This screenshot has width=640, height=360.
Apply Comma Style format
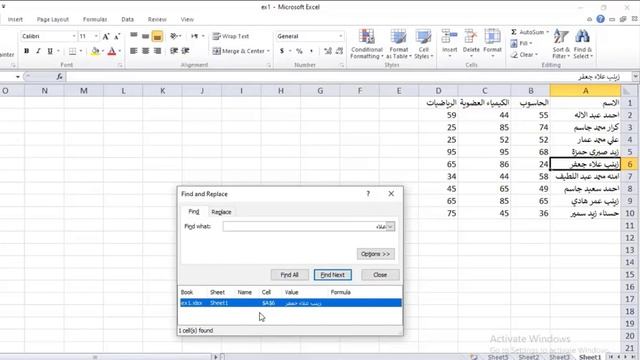(x=311, y=51)
